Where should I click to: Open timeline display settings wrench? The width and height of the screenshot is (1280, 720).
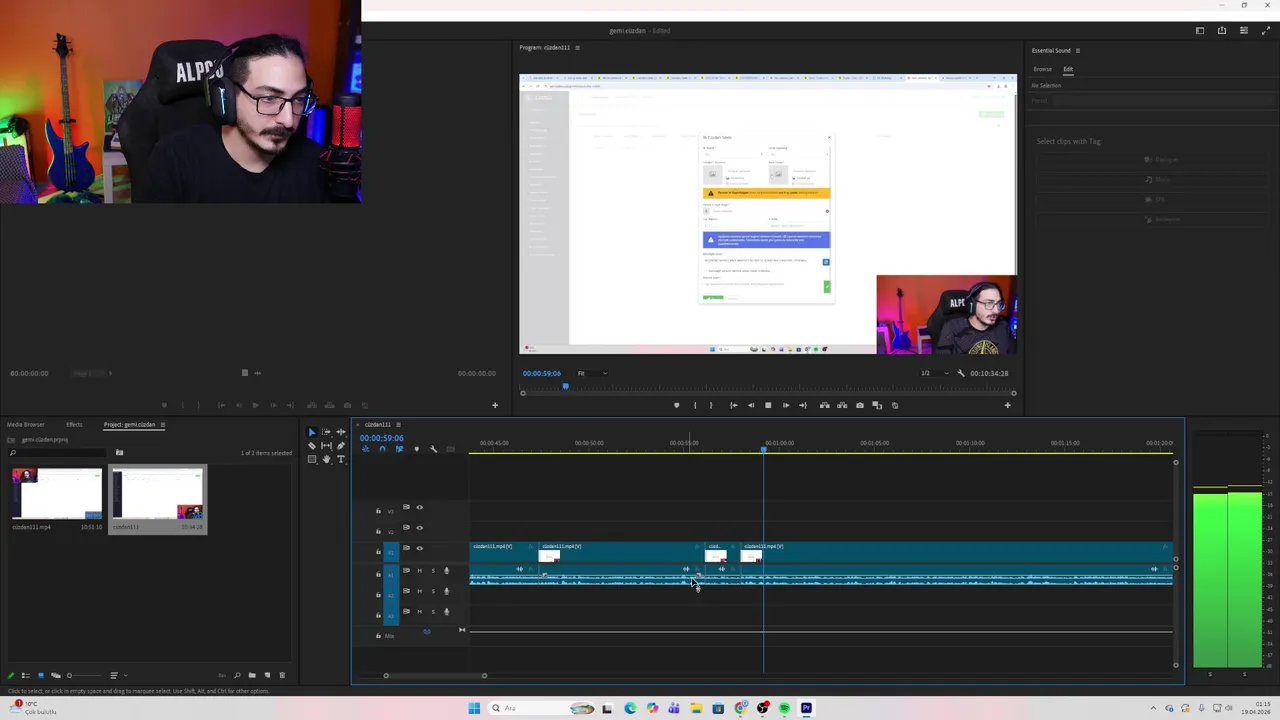[x=433, y=449]
